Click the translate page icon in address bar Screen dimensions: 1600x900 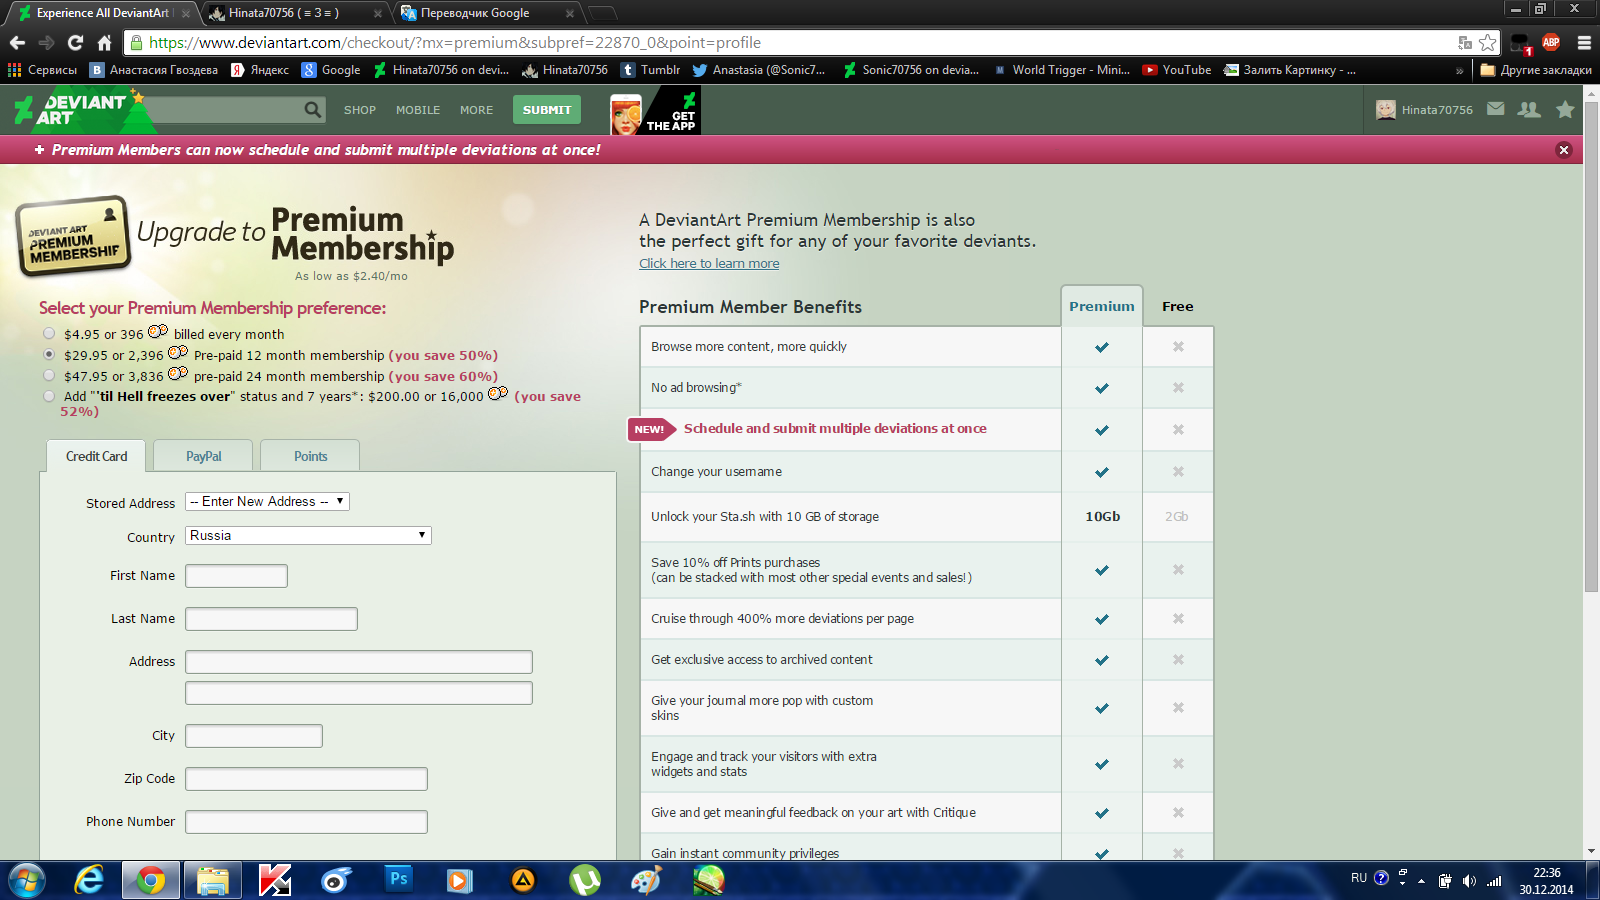pos(1465,43)
